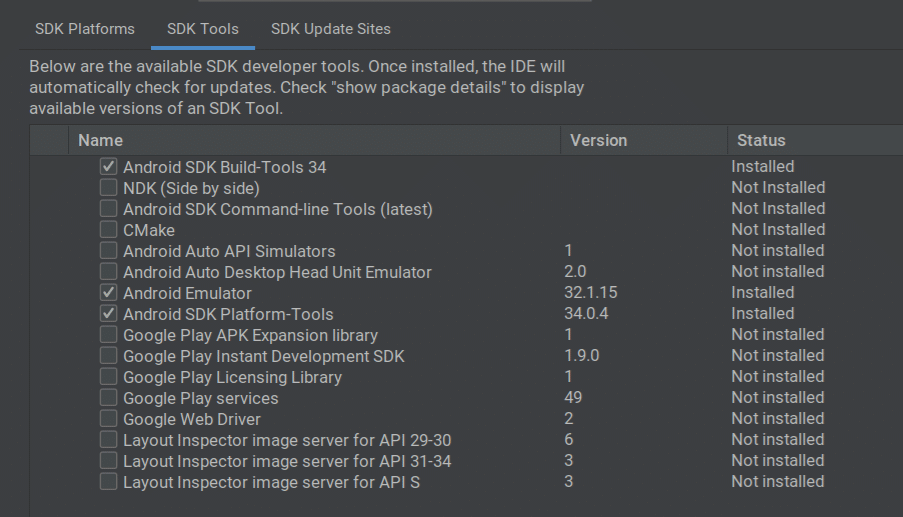Image resolution: width=903 pixels, height=517 pixels.
Task: Select the NDK (Side by side) row name
Action: (x=191, y=189)
